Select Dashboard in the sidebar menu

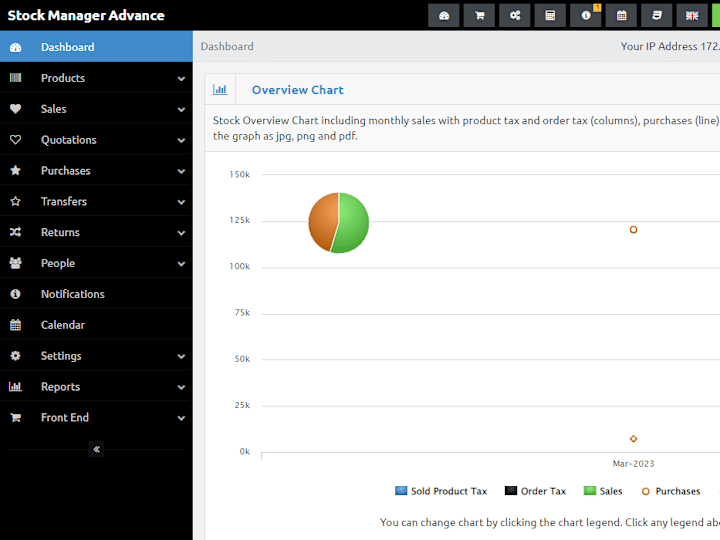96,46
